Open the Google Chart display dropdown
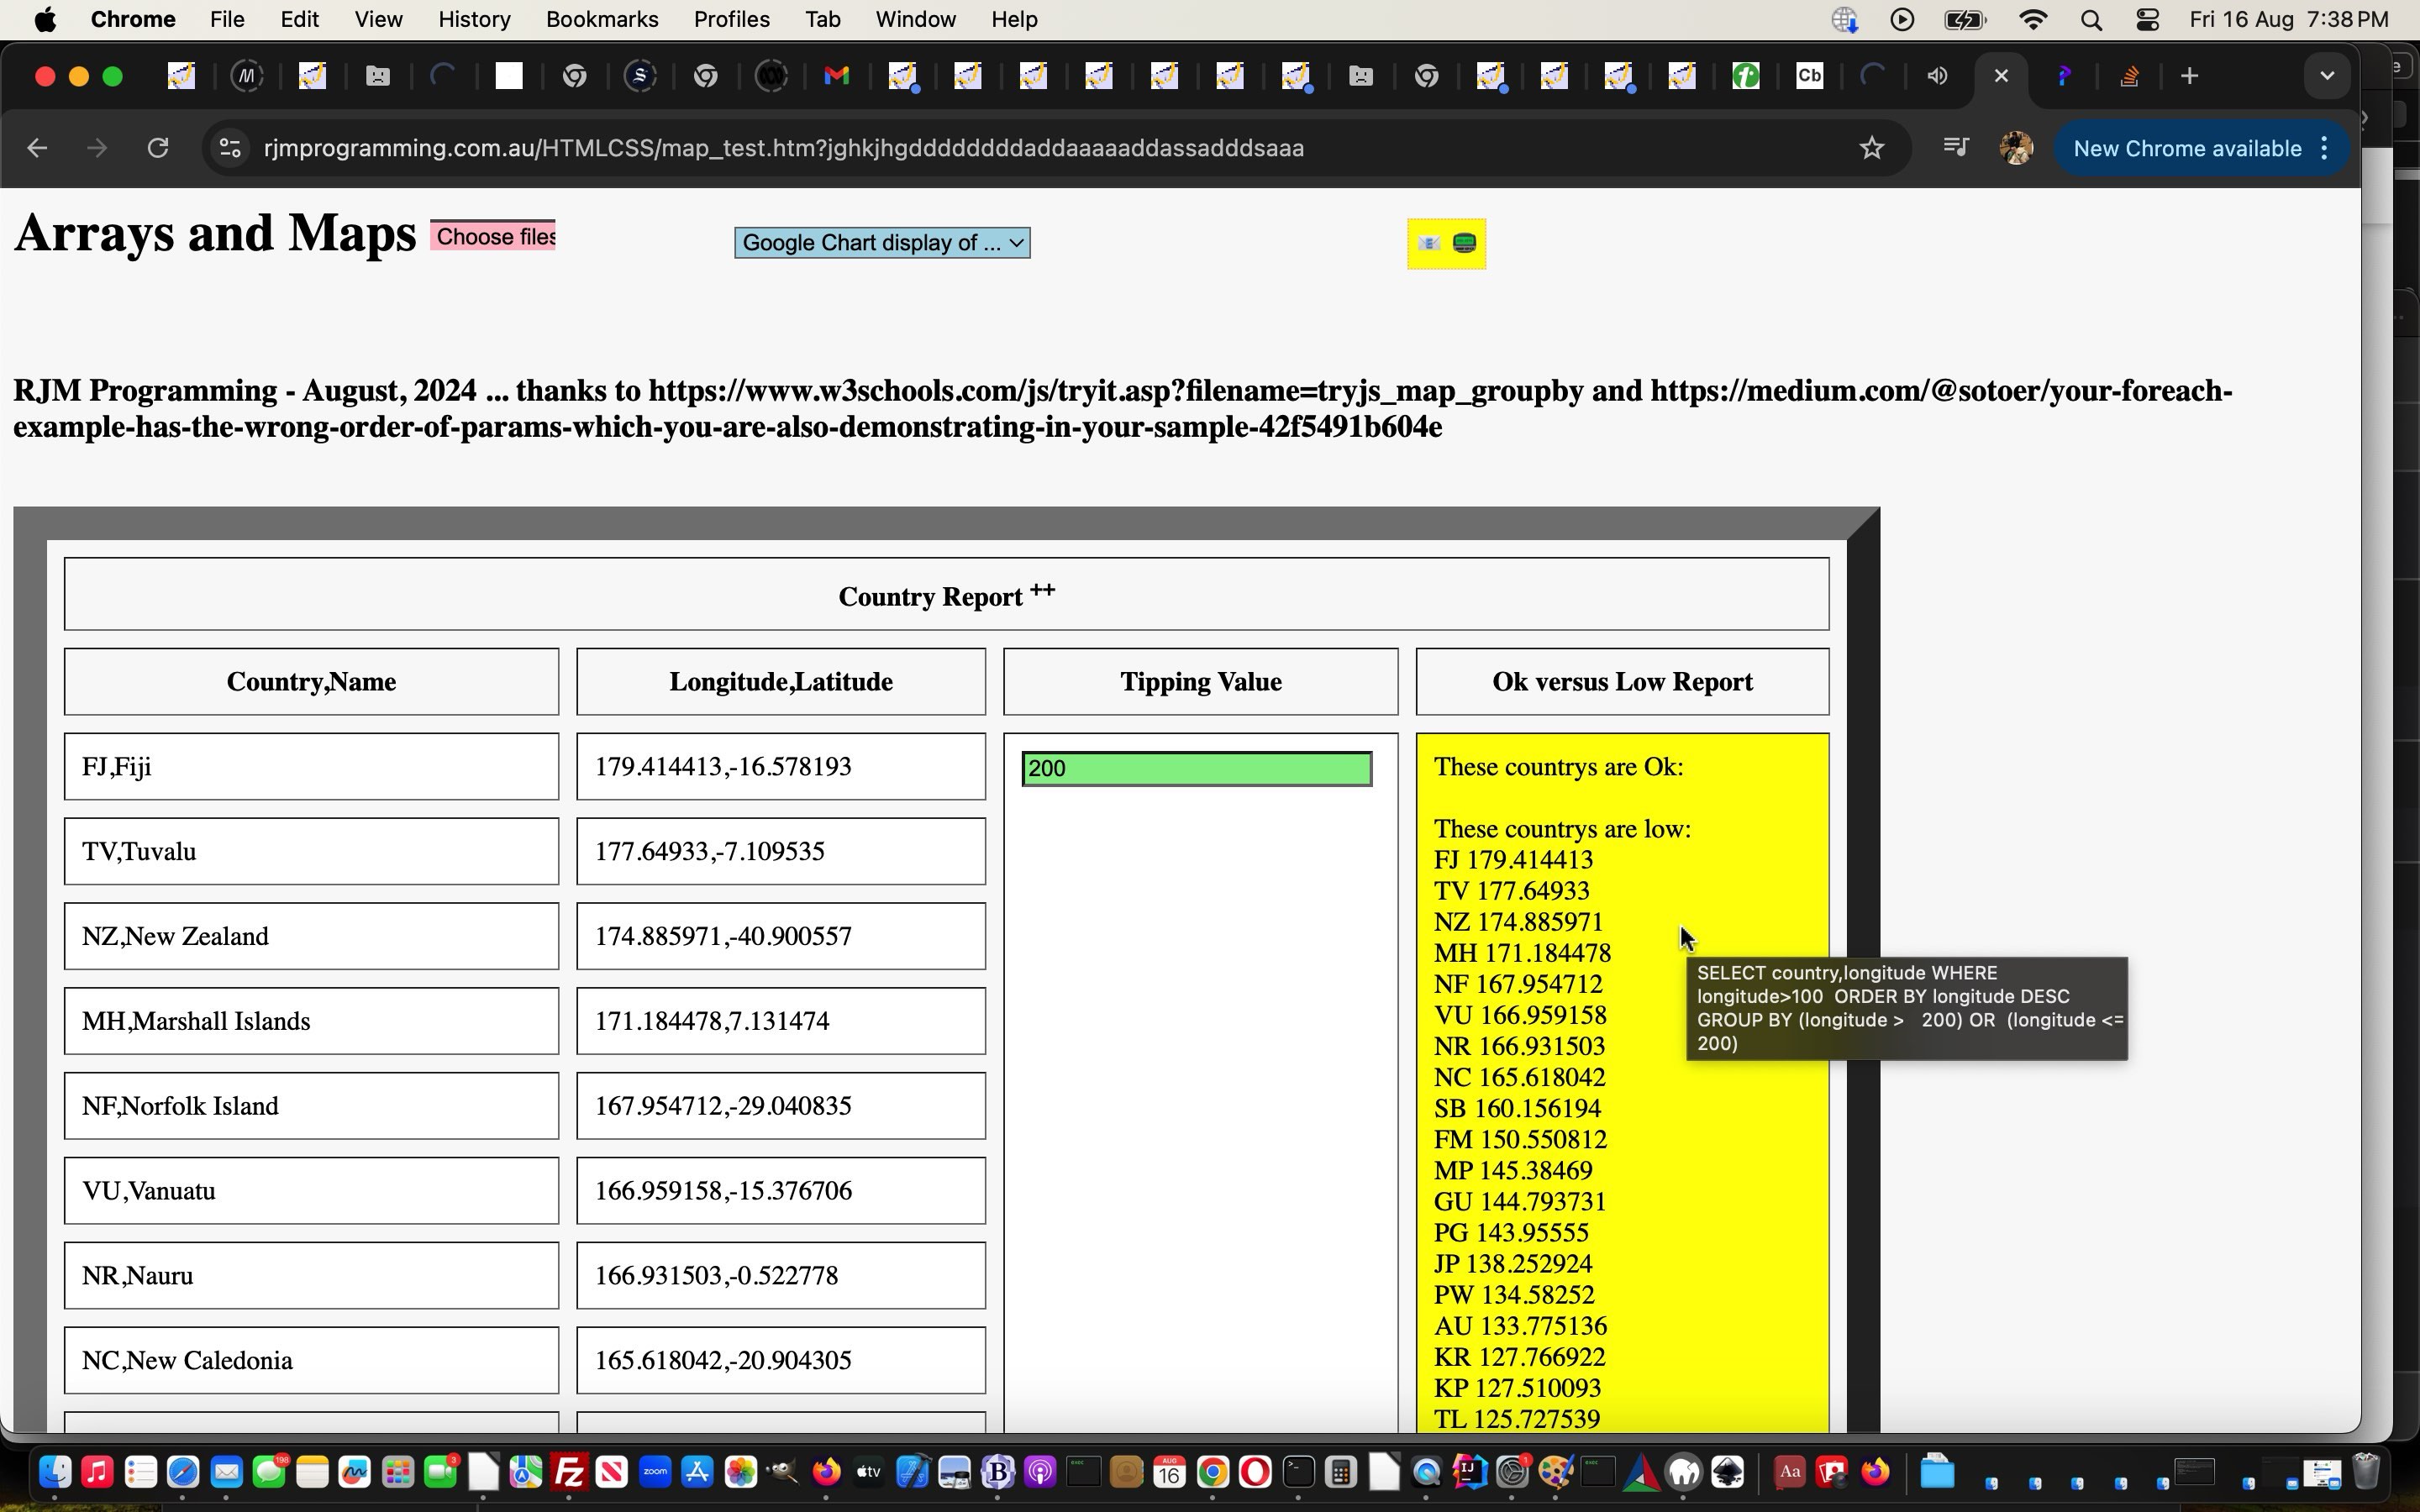This screenshot has width=2420, height=1512. (880, 240)
